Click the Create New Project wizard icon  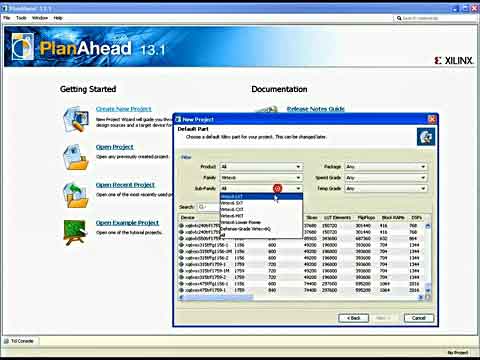pos(76,119)
